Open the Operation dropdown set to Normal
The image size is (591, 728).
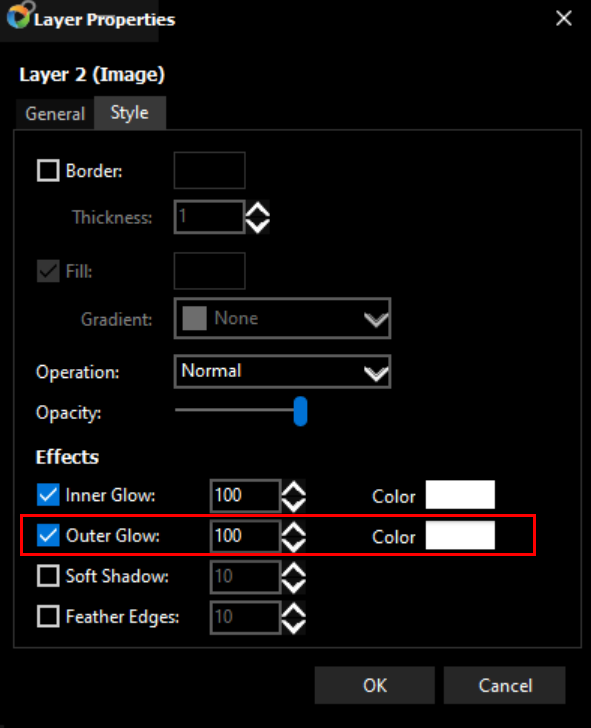pos(282,371)
